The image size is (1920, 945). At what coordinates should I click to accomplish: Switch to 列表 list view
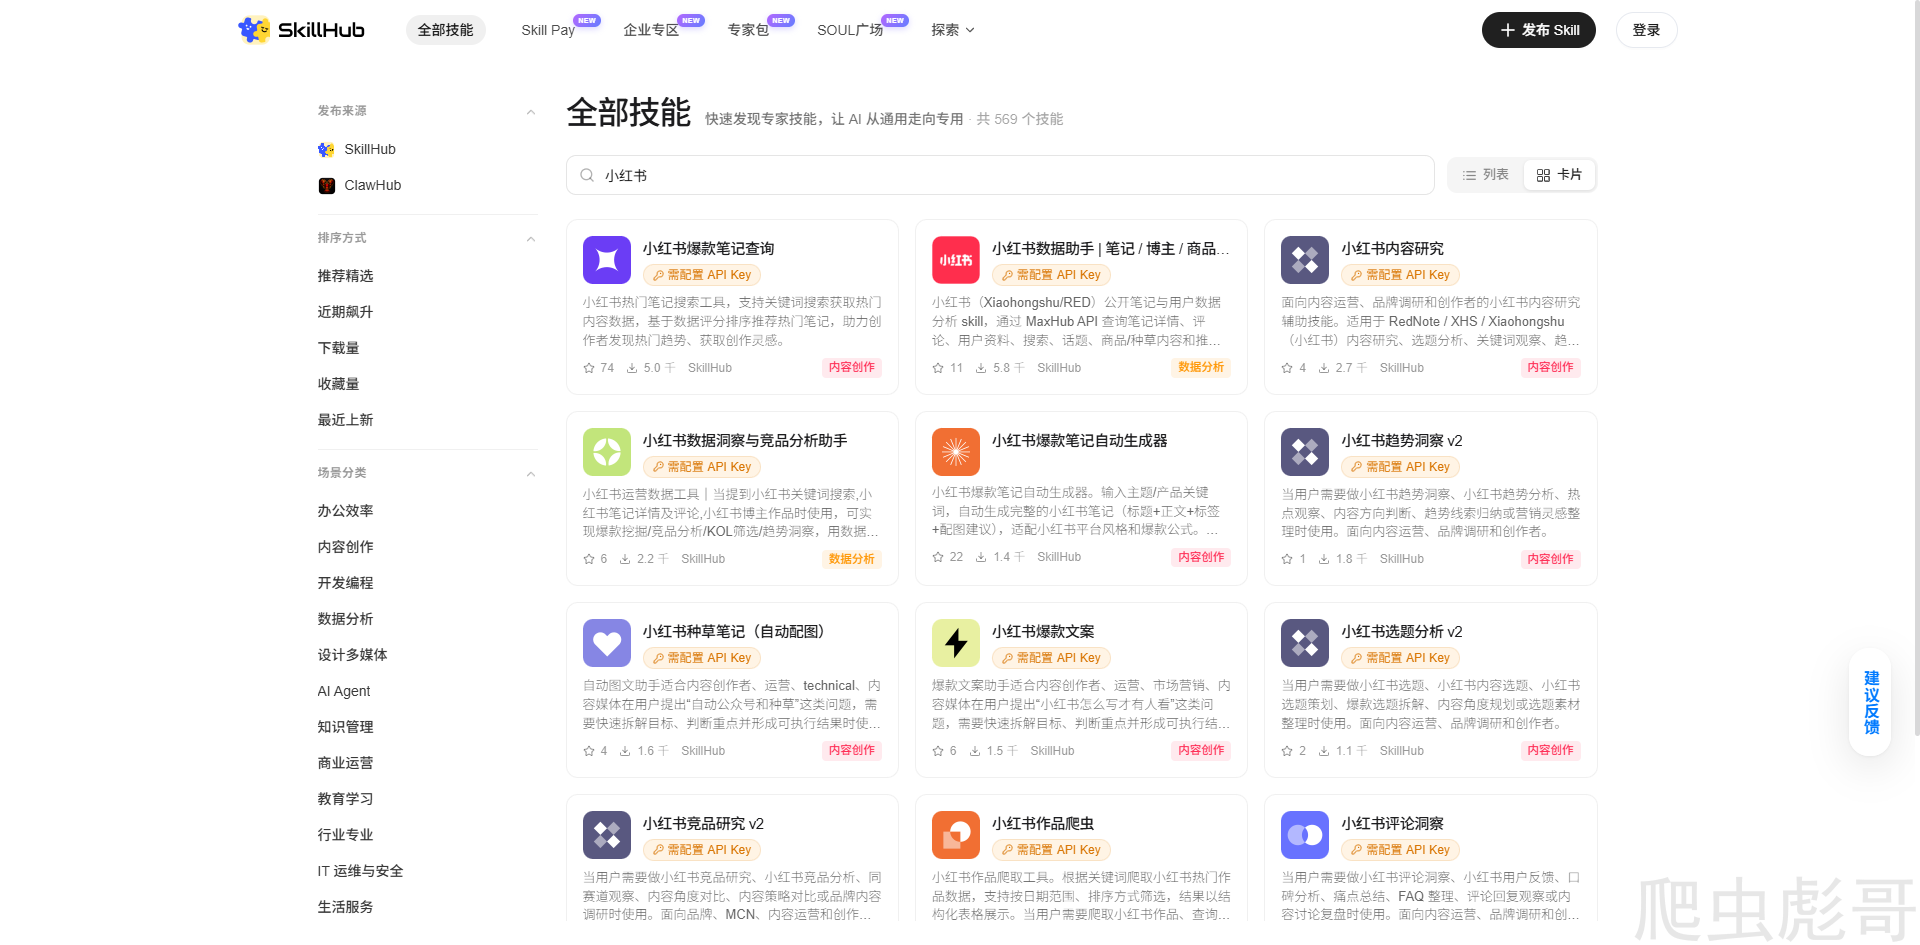[x=1485, y=175]
